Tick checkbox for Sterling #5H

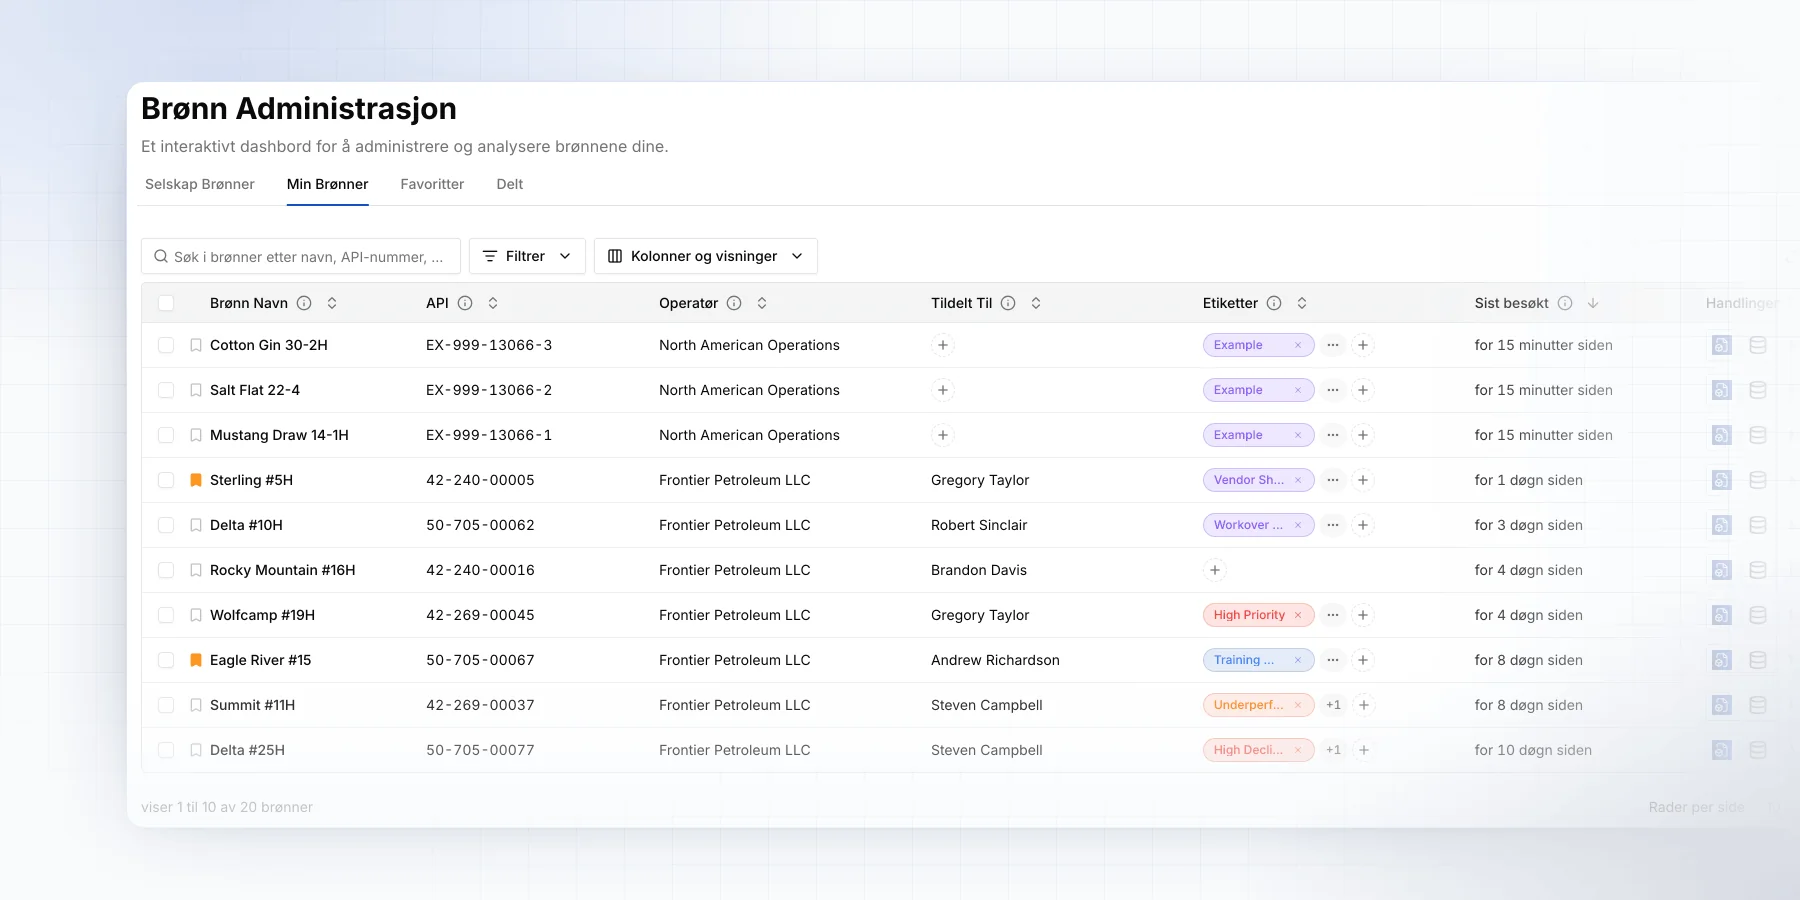(x=166, y=480)
